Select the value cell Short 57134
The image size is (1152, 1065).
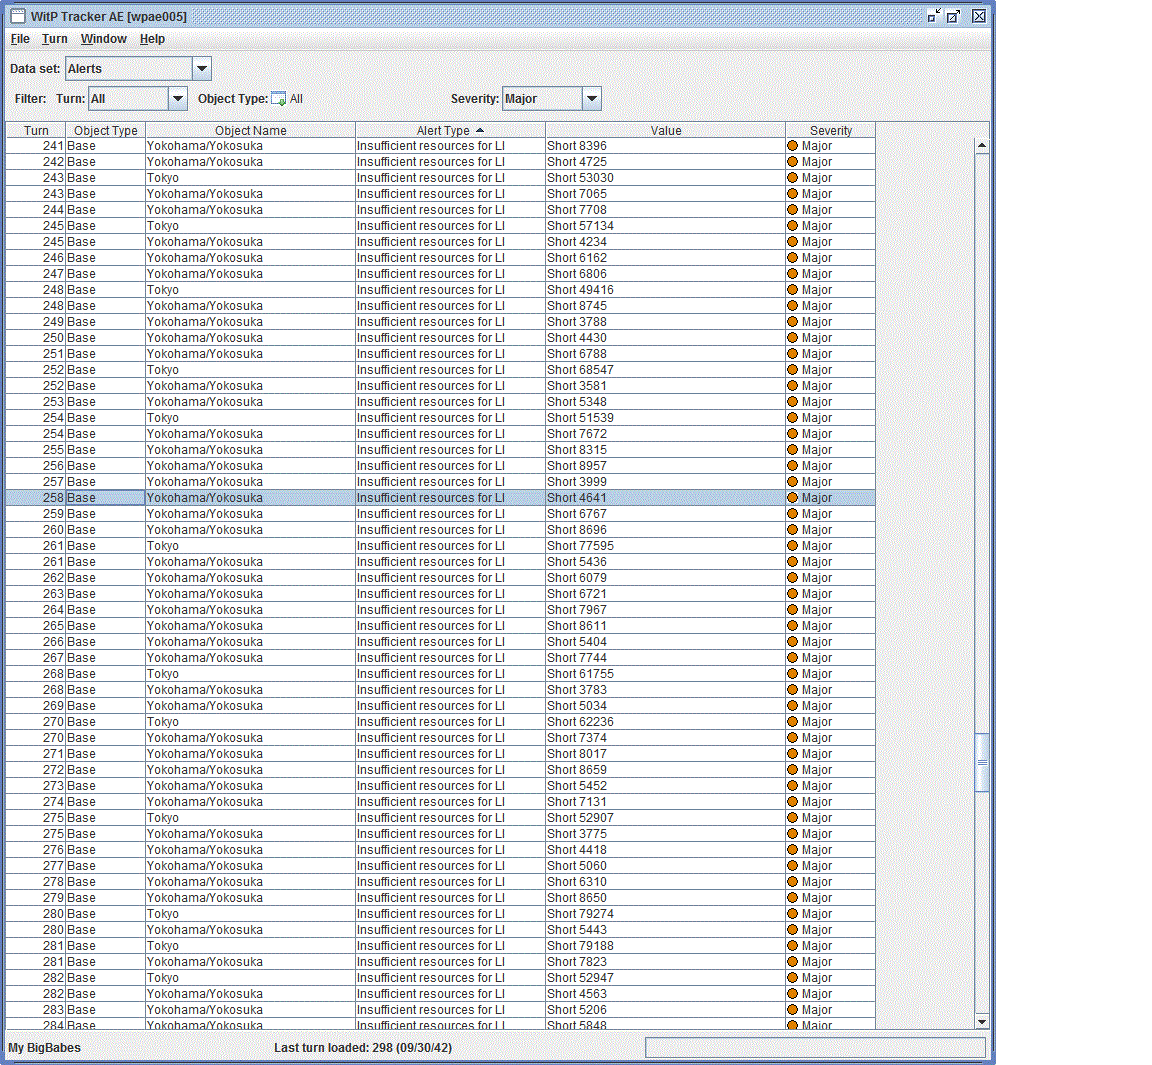tap(666, 225)
